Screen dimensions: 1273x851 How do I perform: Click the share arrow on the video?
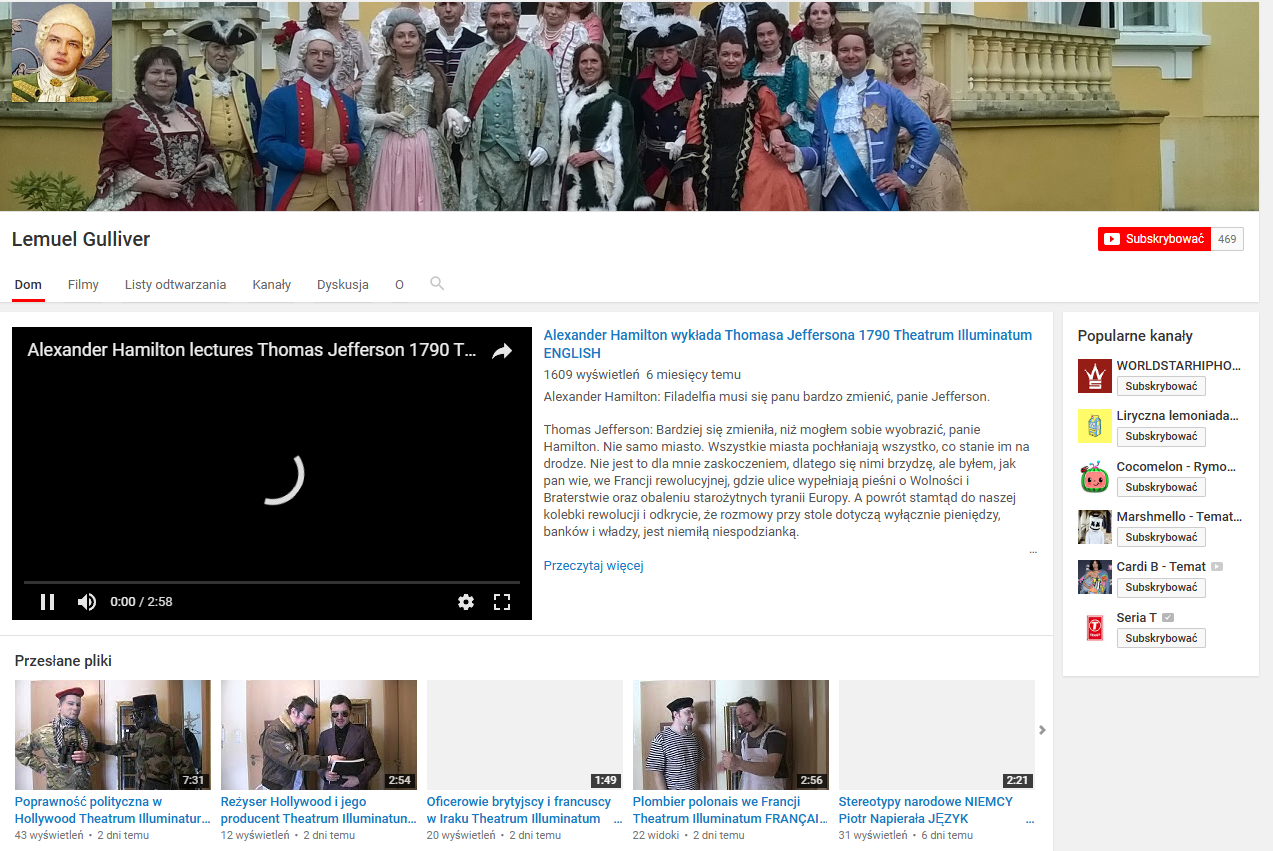(502, 351)
